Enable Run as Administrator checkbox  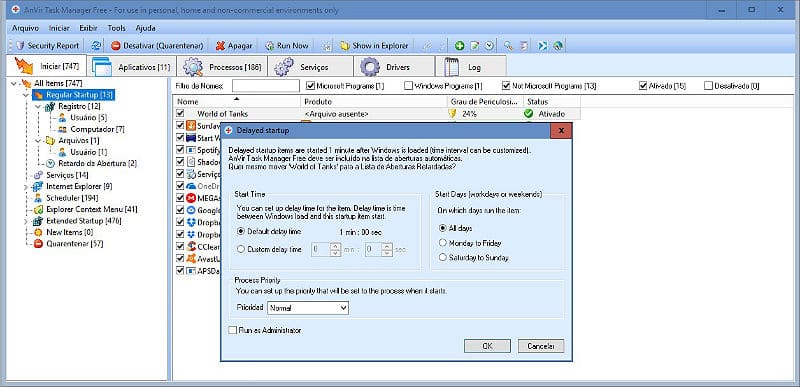tap(233, 330)
